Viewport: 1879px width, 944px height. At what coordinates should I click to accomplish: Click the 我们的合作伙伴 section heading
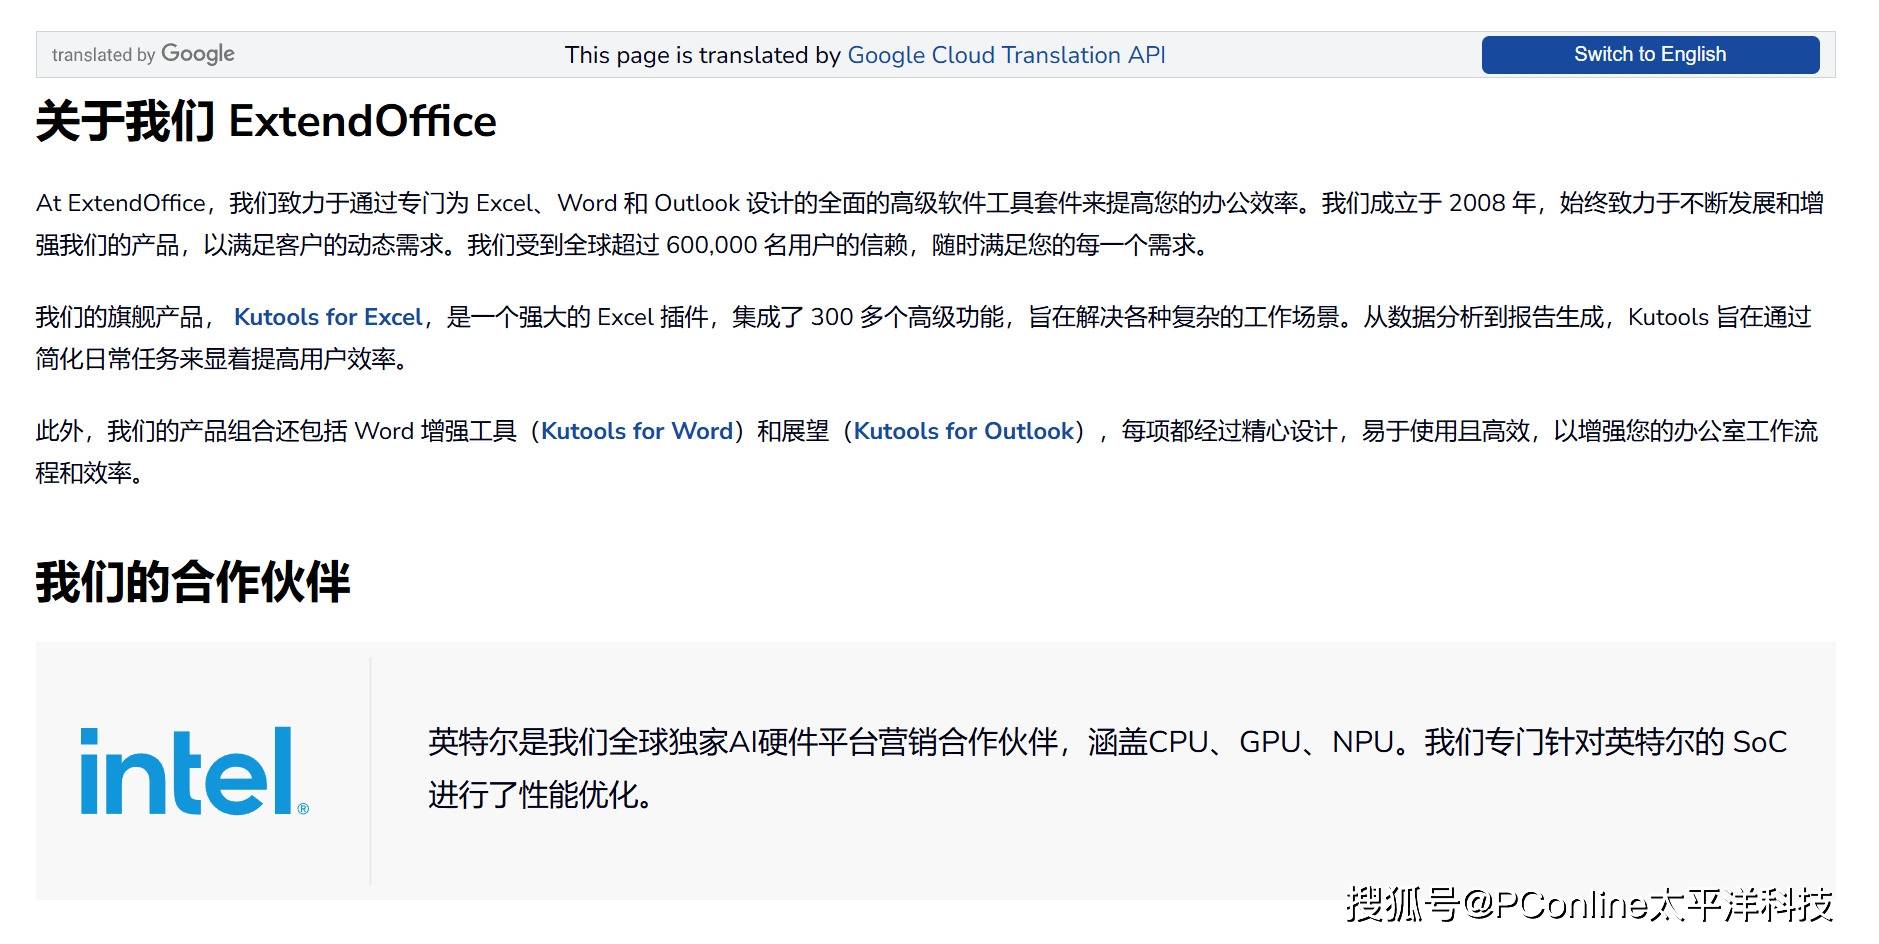tap(193, 582)
